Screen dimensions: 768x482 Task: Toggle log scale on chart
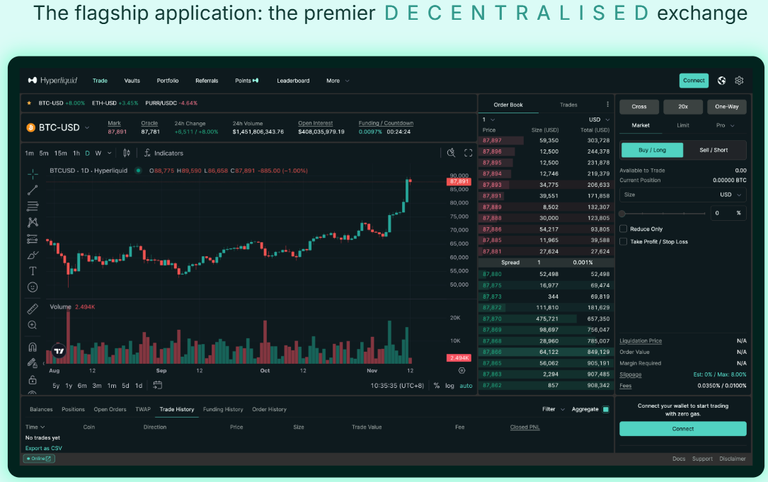pyautogui.click(x=450, y=386)
